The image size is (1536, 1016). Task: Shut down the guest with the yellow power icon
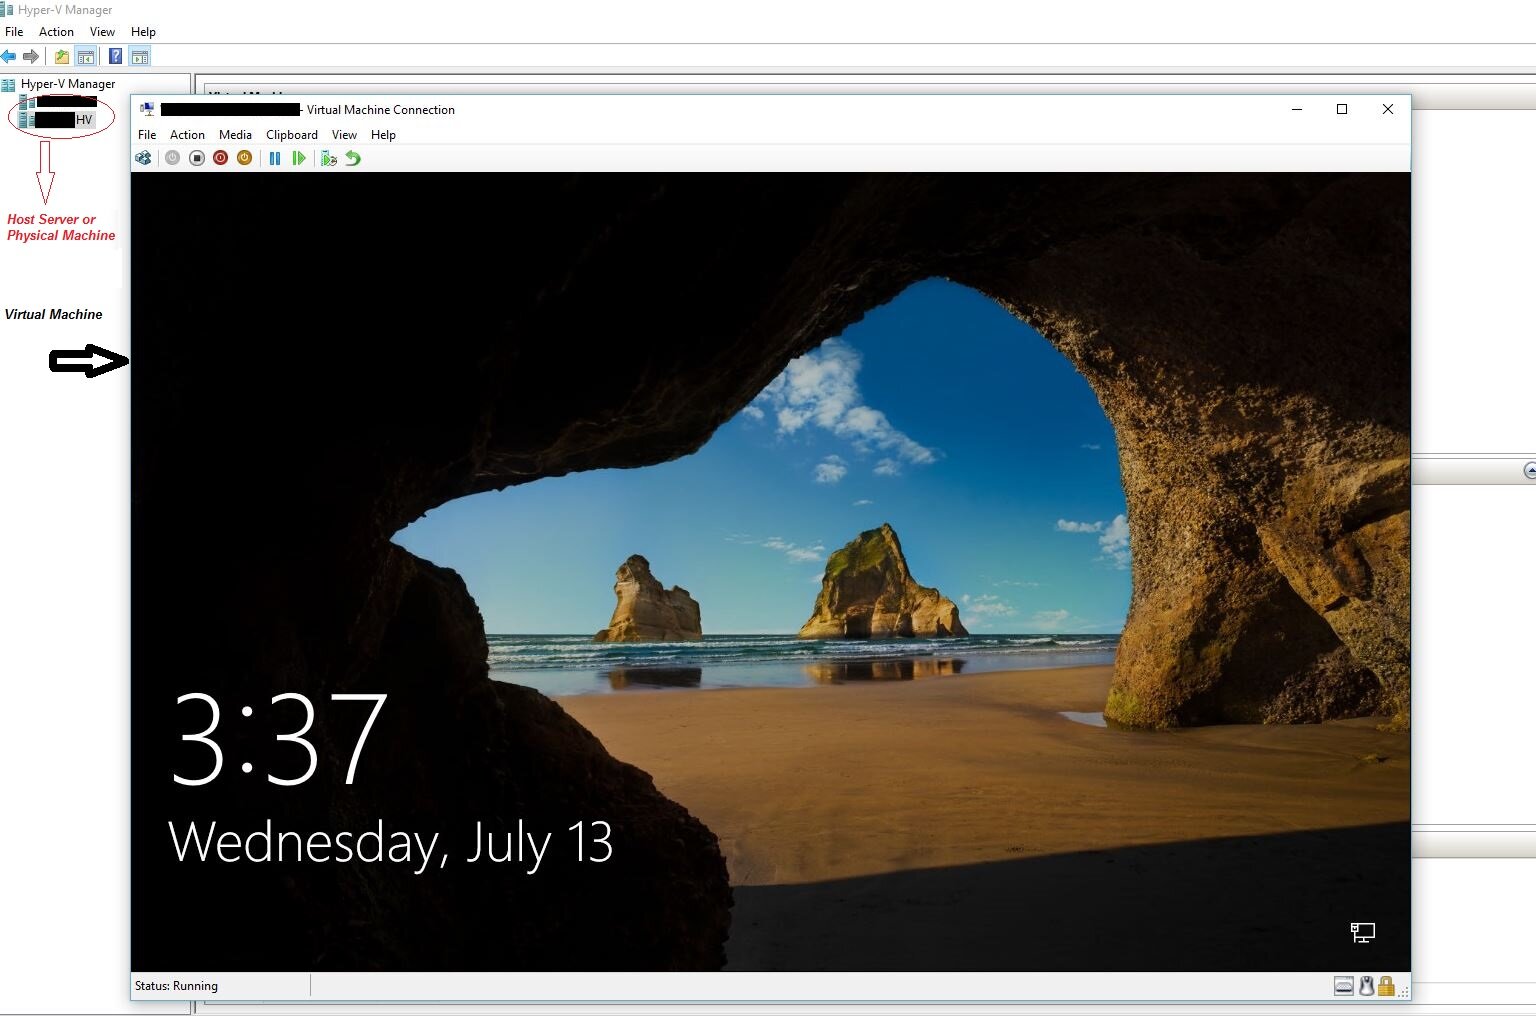pyautogui.click(x=244, y=158)
